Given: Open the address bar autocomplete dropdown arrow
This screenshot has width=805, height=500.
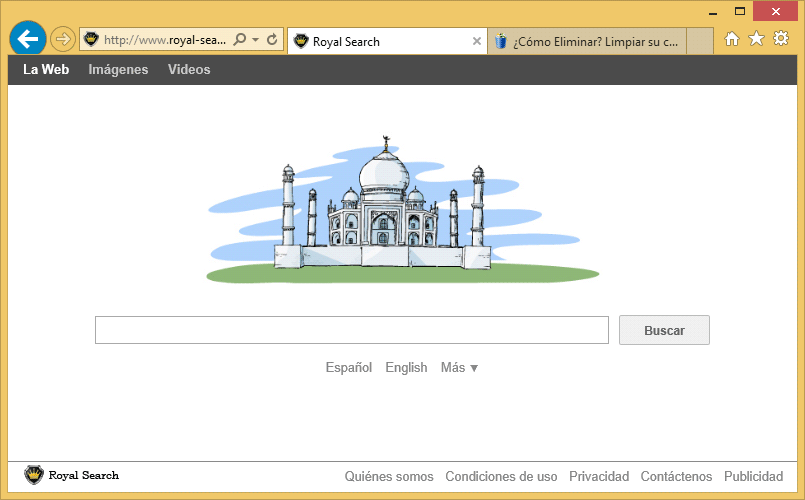Looking at the screenshot, I should [x=256, y=40].
